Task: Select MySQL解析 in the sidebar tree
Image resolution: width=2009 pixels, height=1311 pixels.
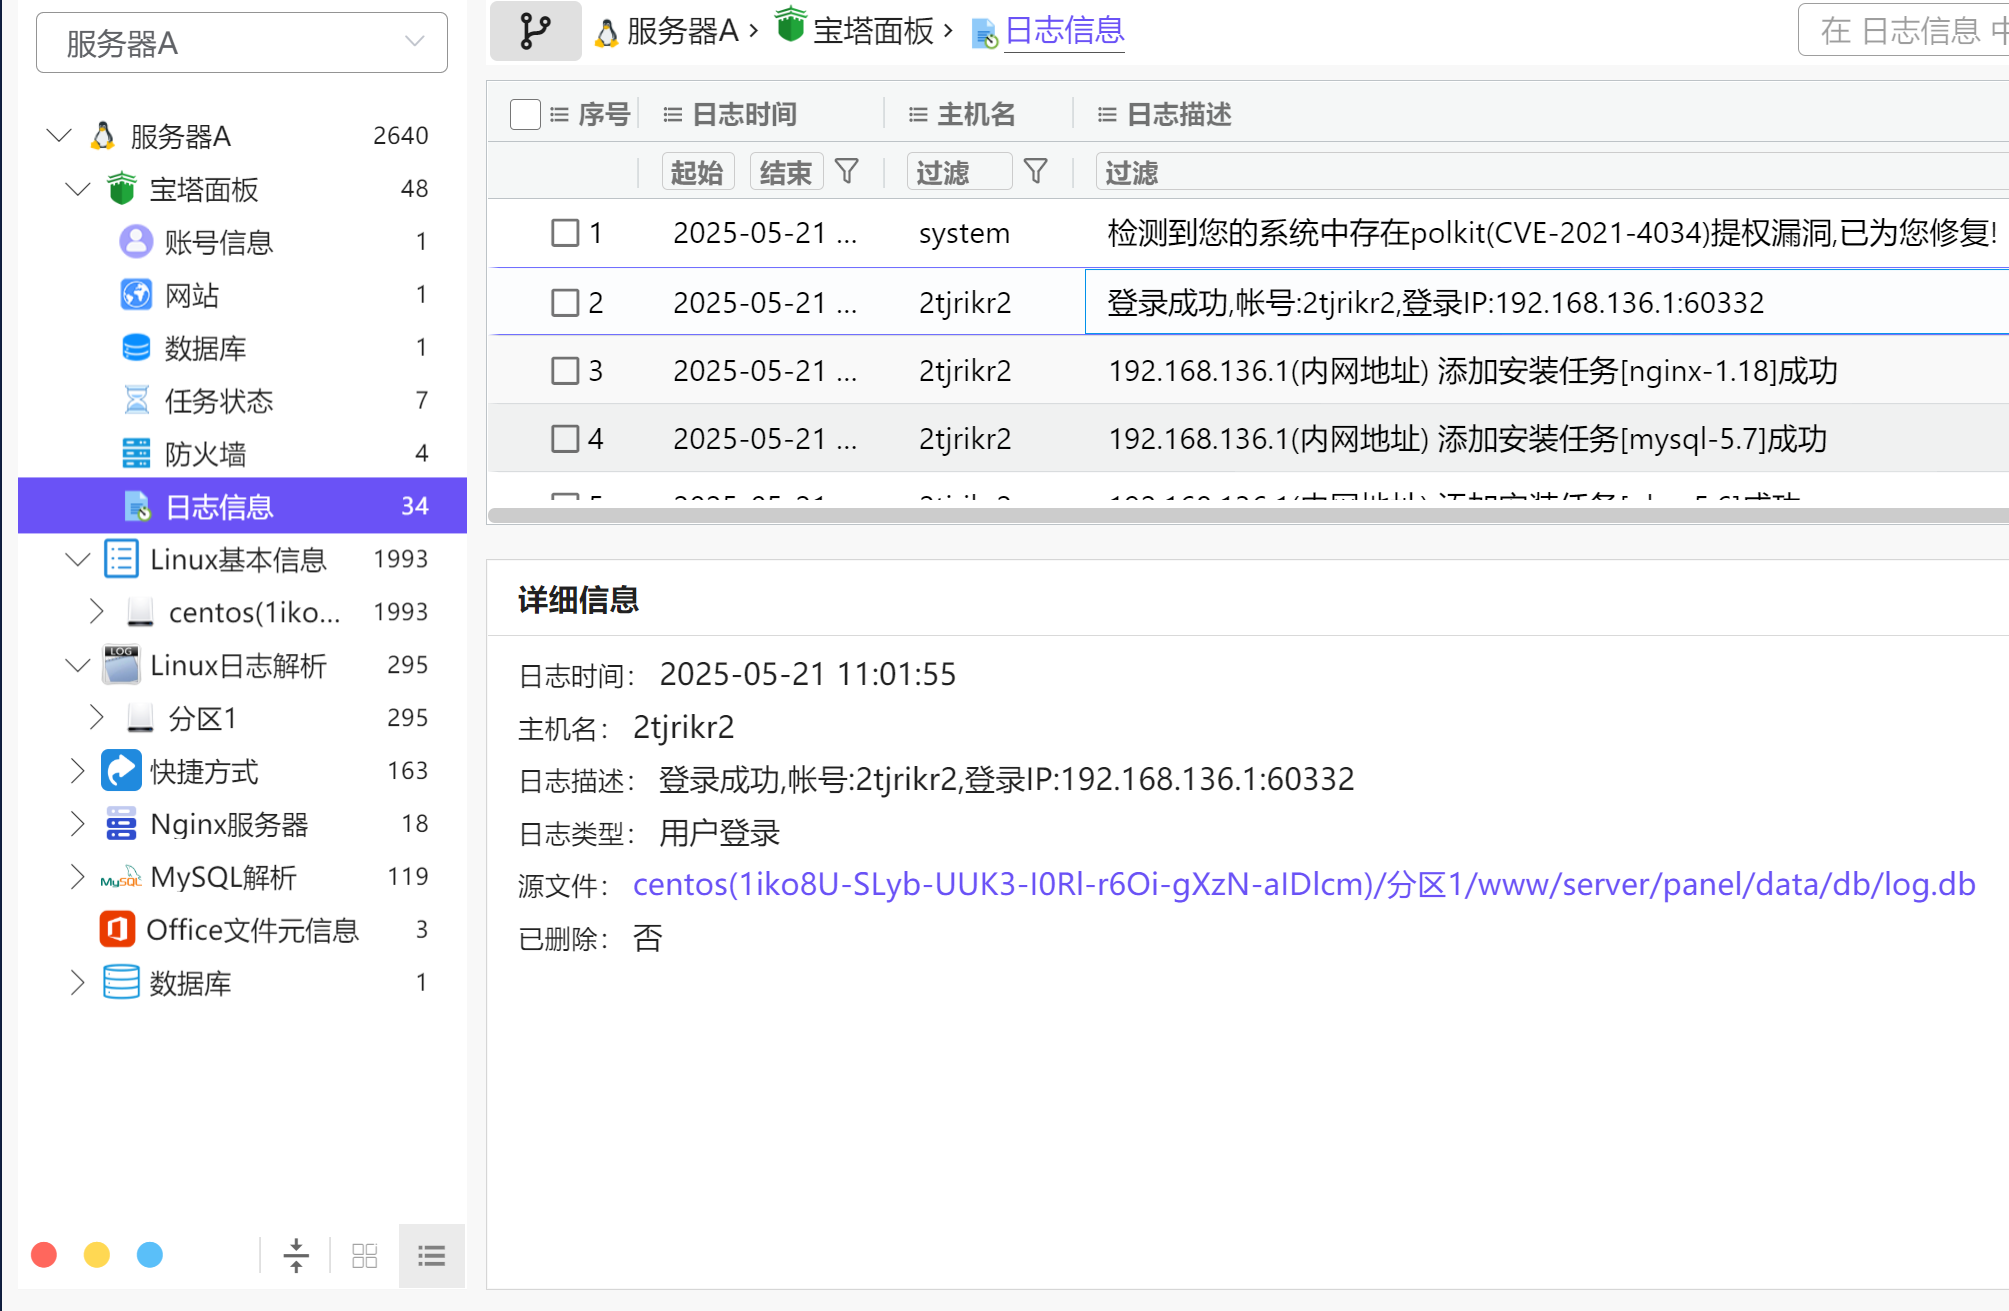Action: 223,877
